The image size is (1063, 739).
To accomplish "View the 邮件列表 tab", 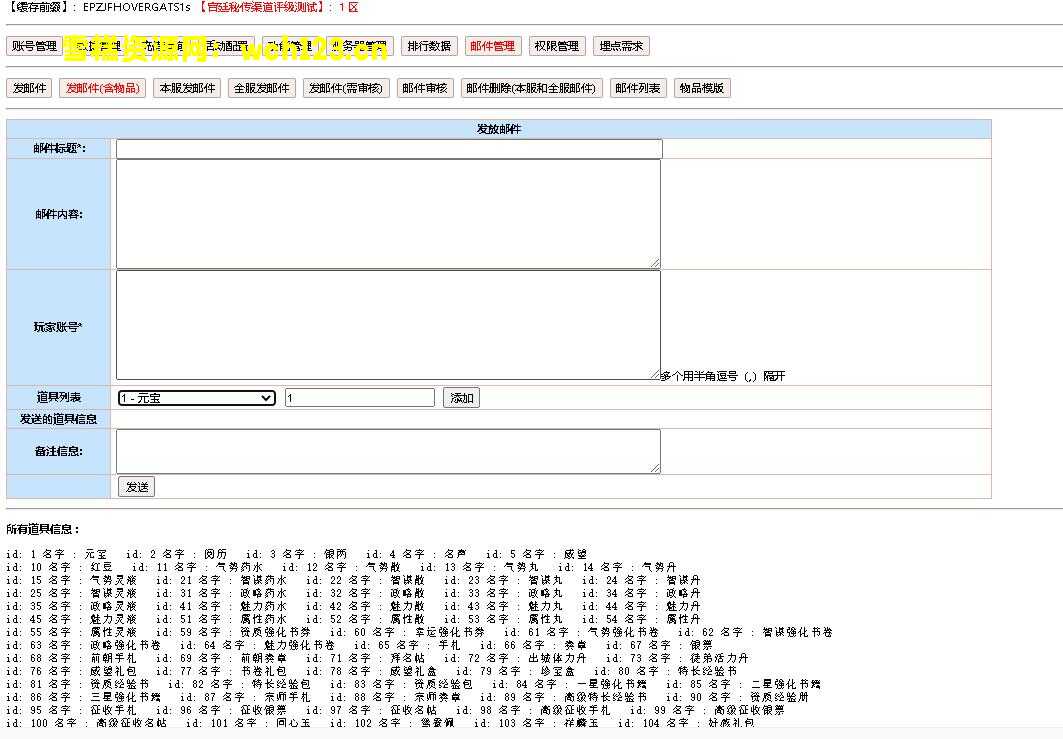I will click(x=637, y=88).
